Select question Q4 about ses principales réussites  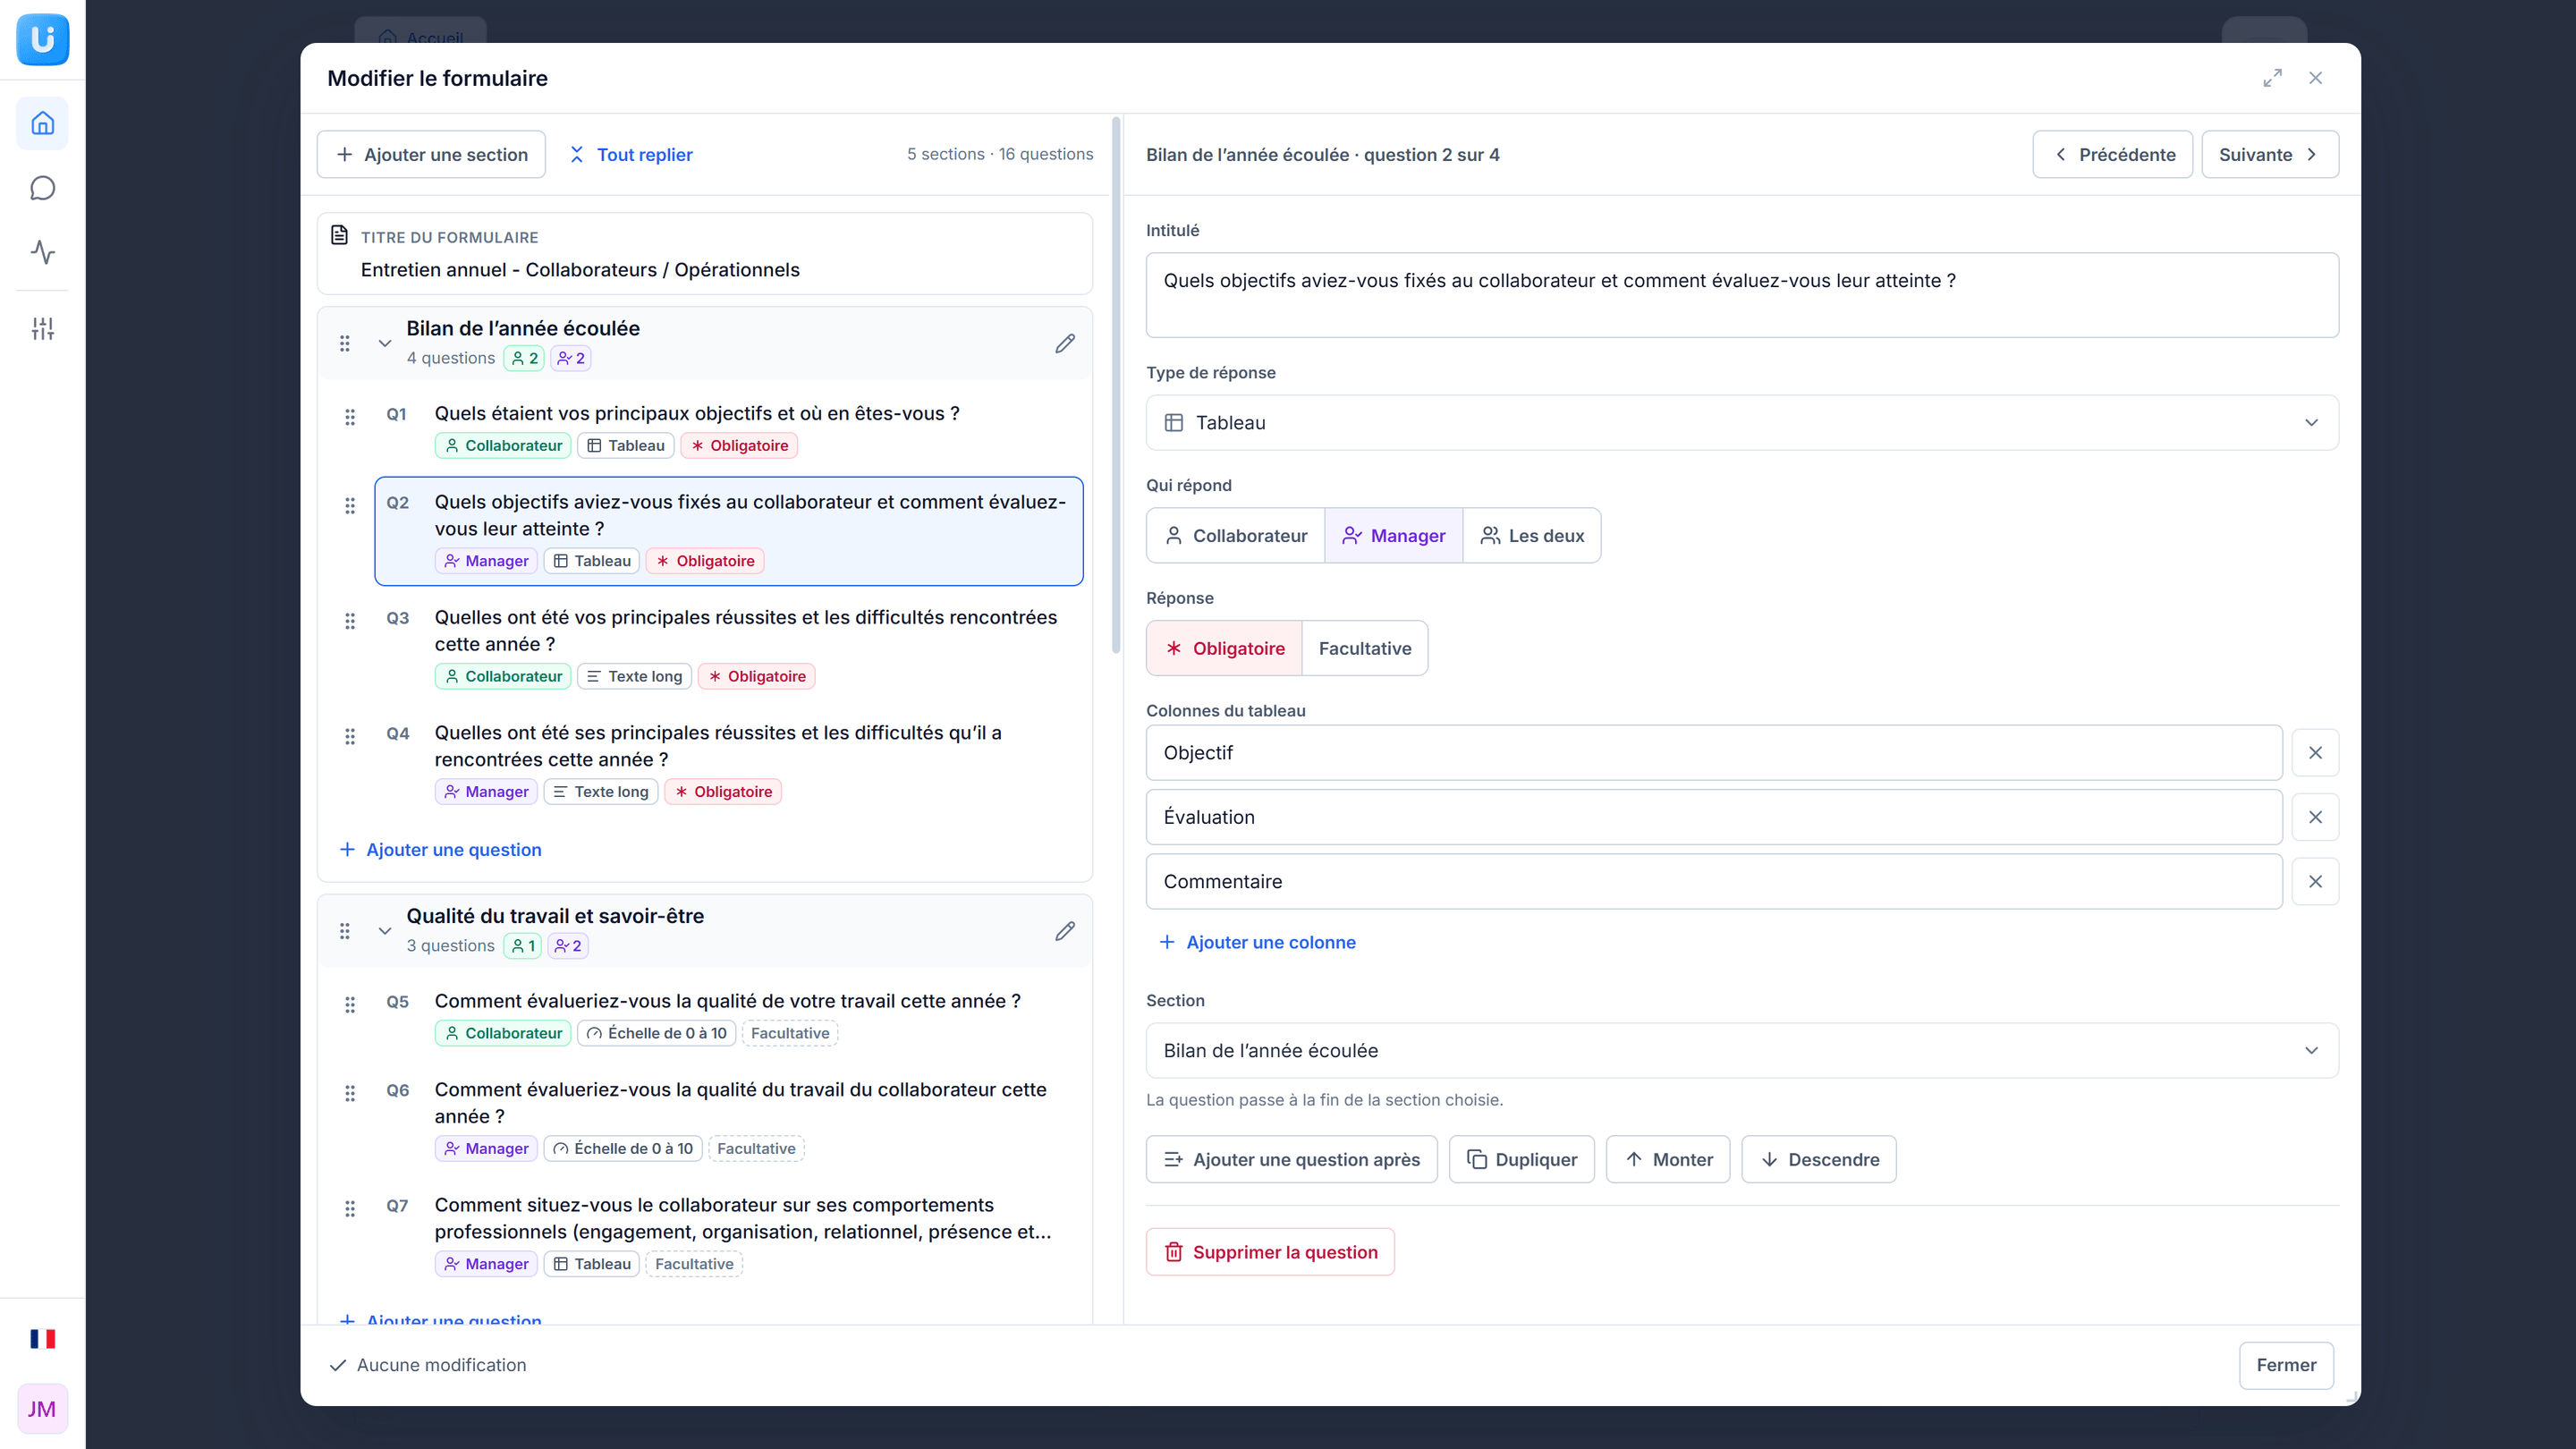pyautogui.click(x=729, y=761)
